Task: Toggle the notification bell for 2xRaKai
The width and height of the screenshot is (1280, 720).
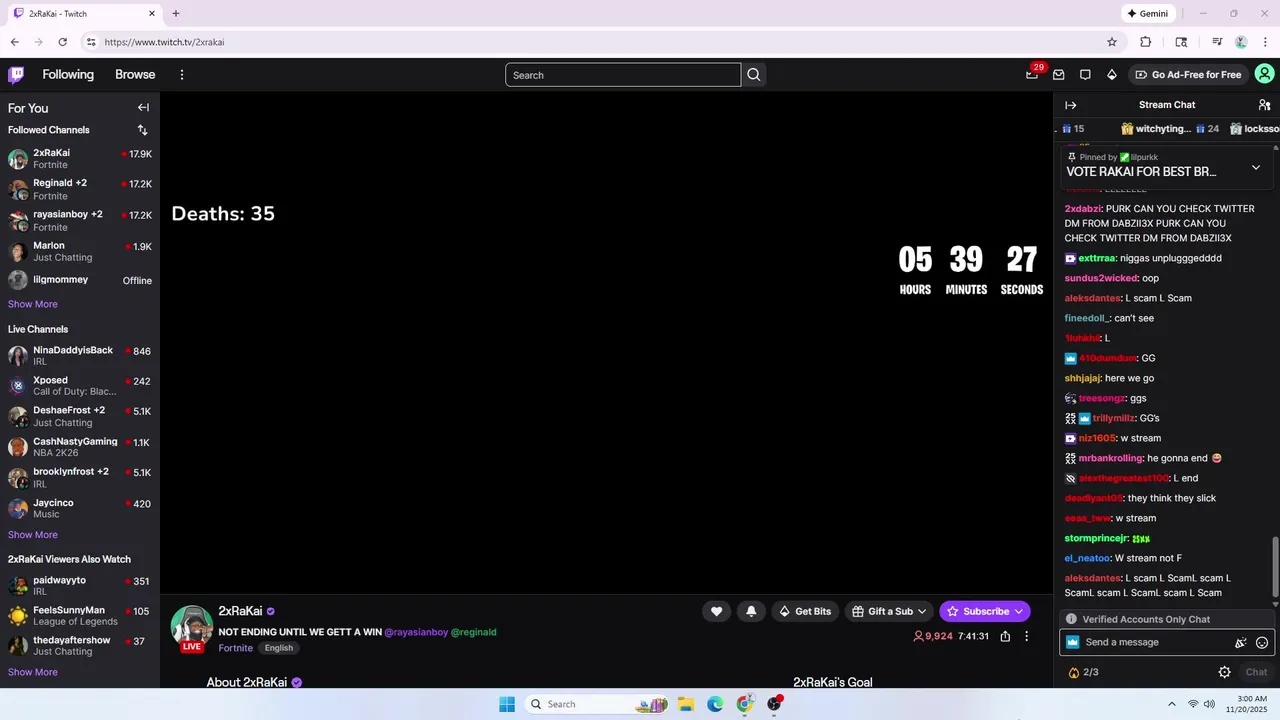Action: click(x=751, y=611)
